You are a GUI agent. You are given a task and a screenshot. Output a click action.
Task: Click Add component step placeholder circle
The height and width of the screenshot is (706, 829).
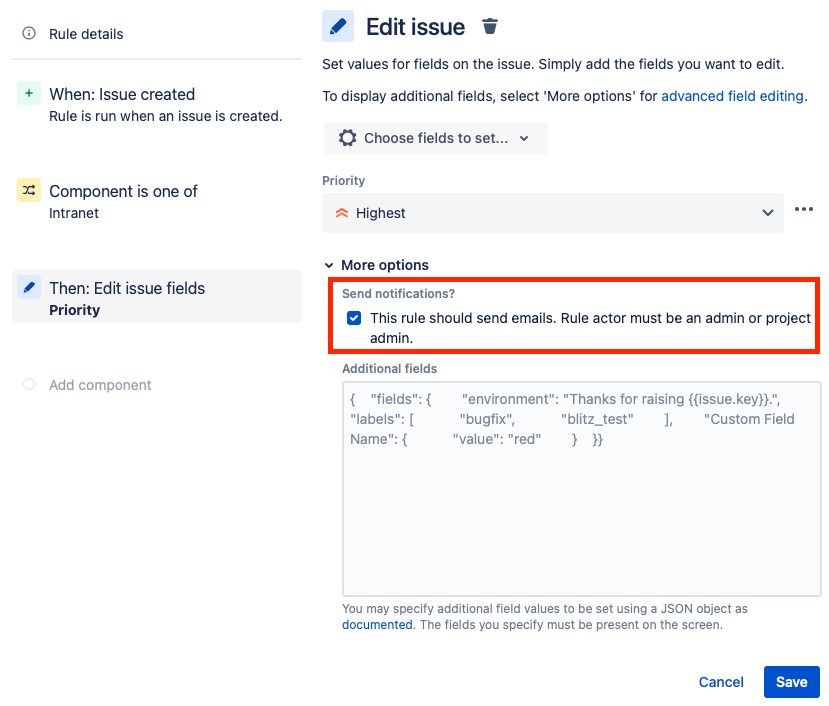[x=27, y=384]
